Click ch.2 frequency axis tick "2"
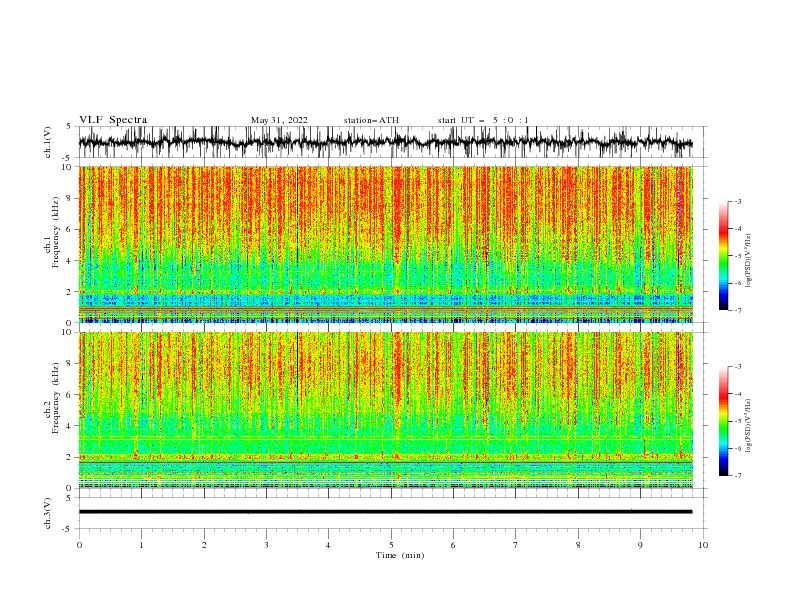Viewport: 792px width, 612px height. click(x=69, y=457)
